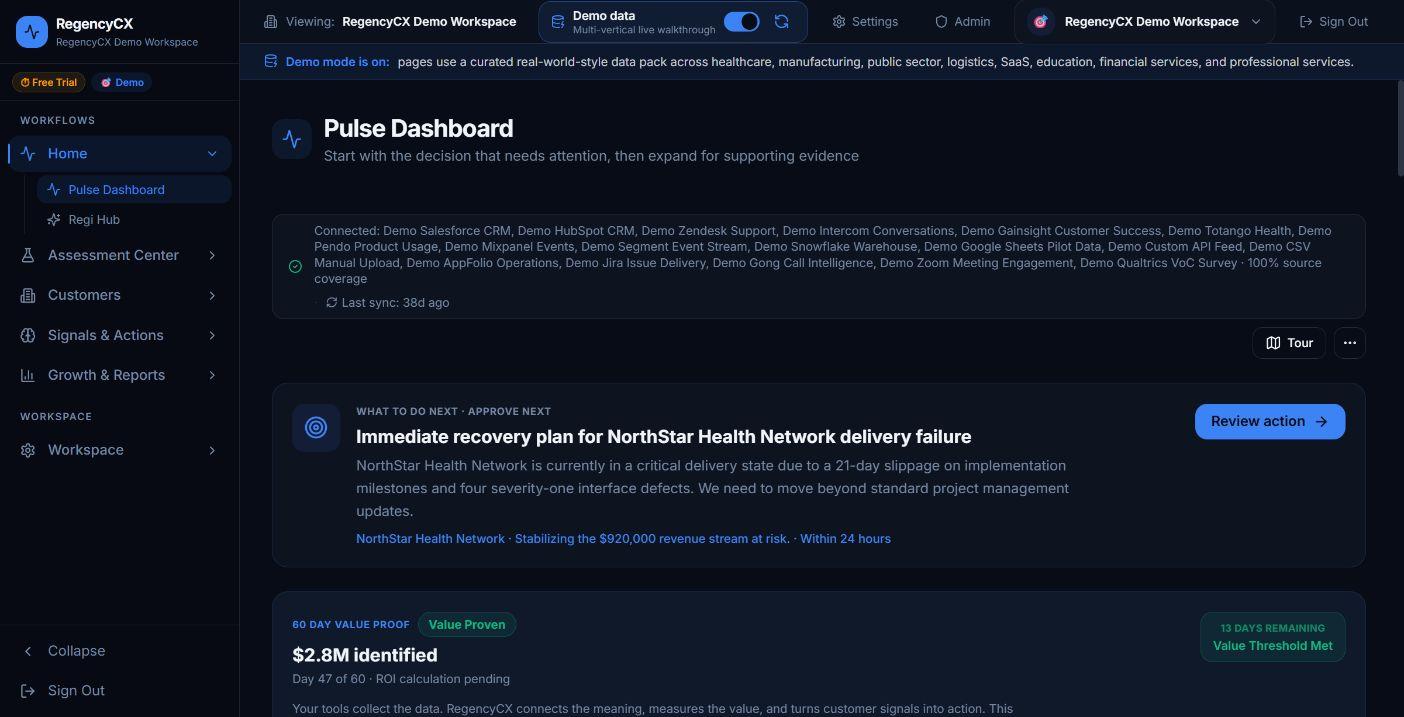Viewport: 1404px width, 717px height.
Task: Click the green connected status check icon
Action: pyautogui.click(x=295, y=267)
